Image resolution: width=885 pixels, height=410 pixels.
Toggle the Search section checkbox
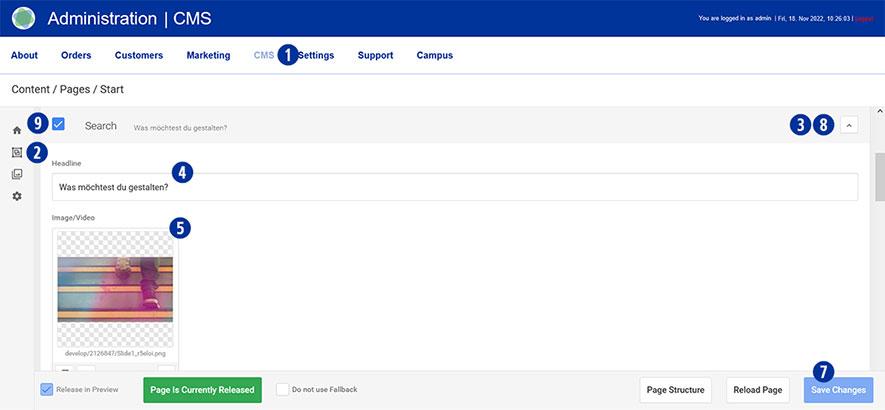point(58,125)
